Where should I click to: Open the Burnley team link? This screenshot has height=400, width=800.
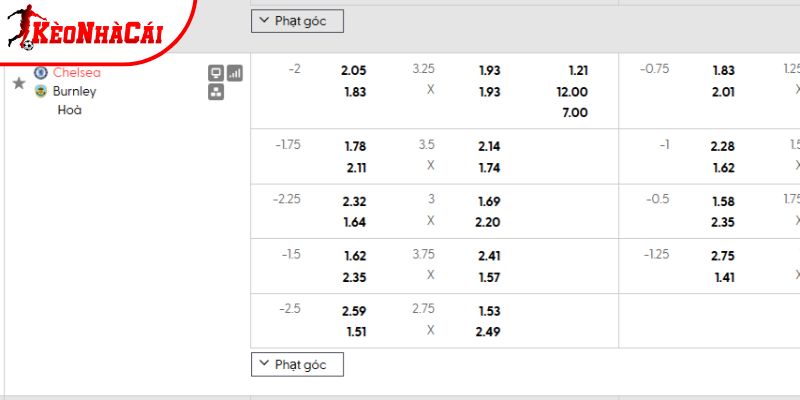point(74,91)
